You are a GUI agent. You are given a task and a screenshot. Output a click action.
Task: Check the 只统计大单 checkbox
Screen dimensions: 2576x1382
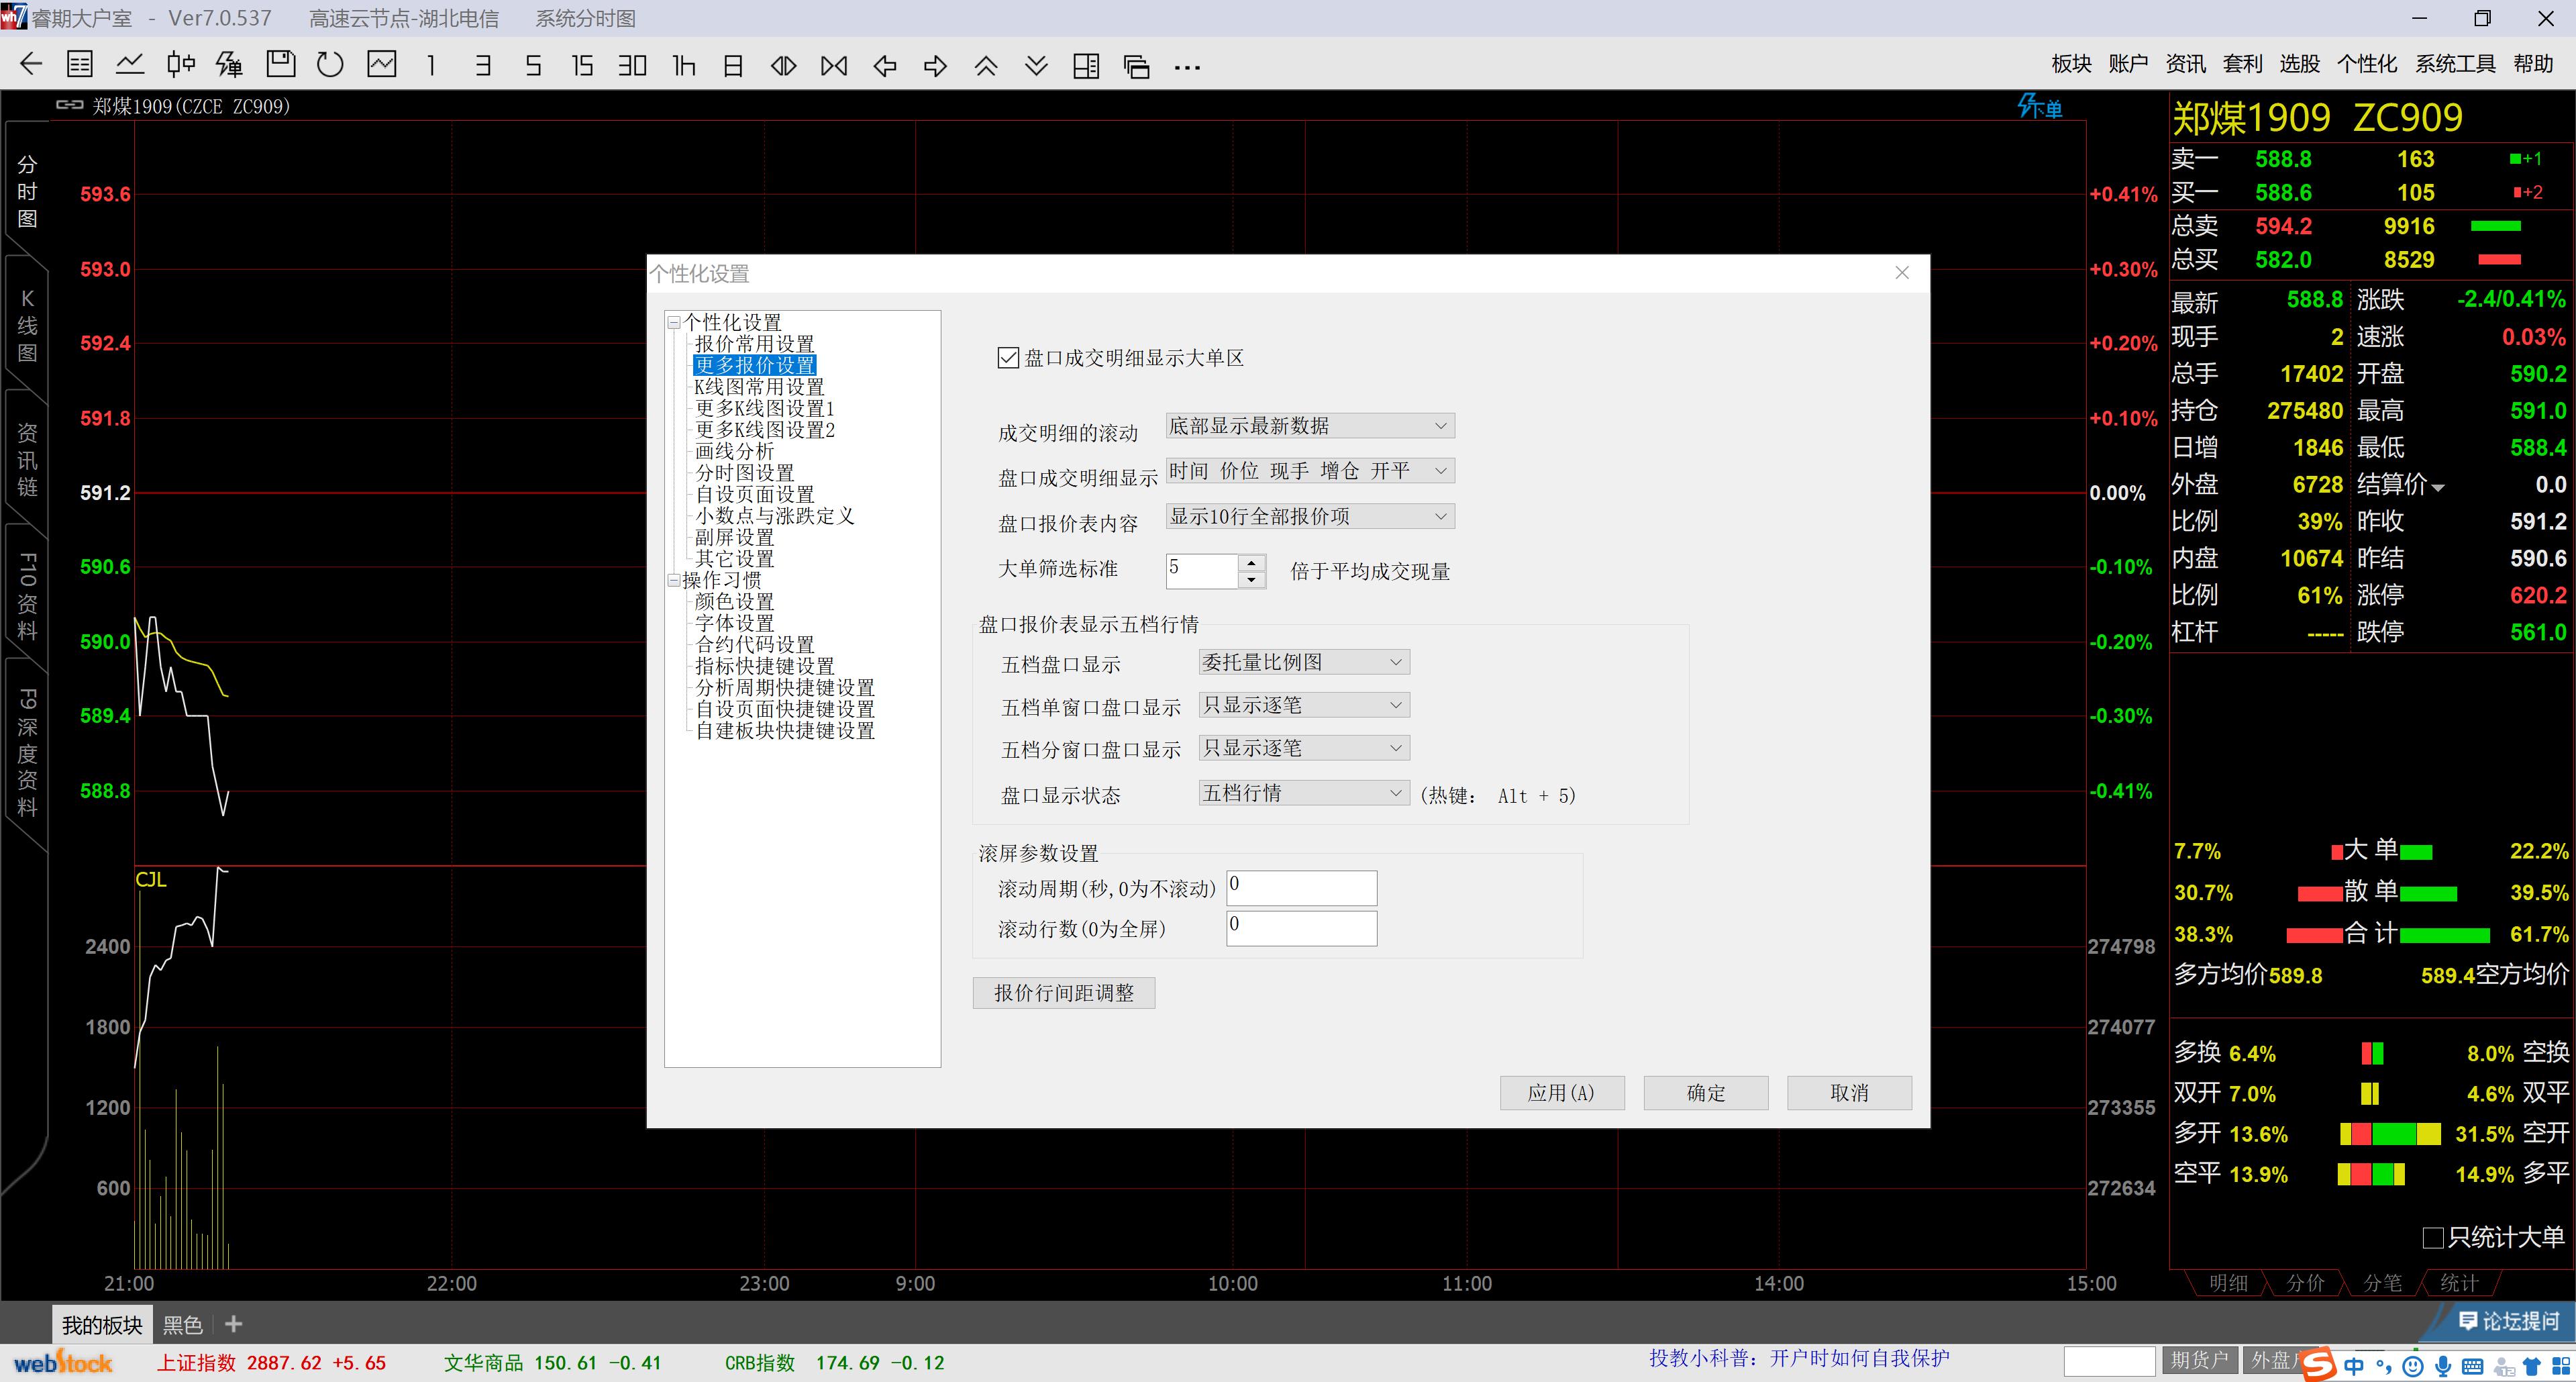coord(2434,1238)
